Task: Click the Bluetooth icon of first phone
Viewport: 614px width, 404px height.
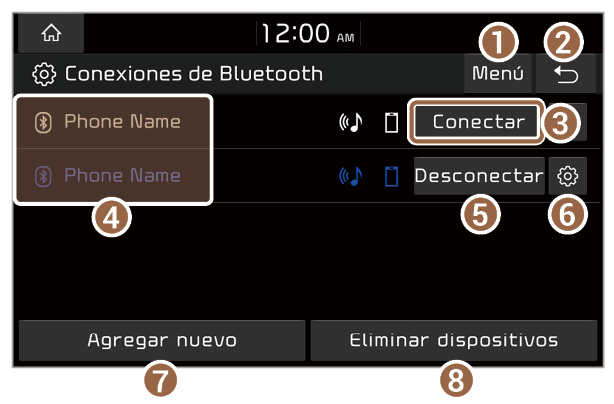Action: coord(43,123)
